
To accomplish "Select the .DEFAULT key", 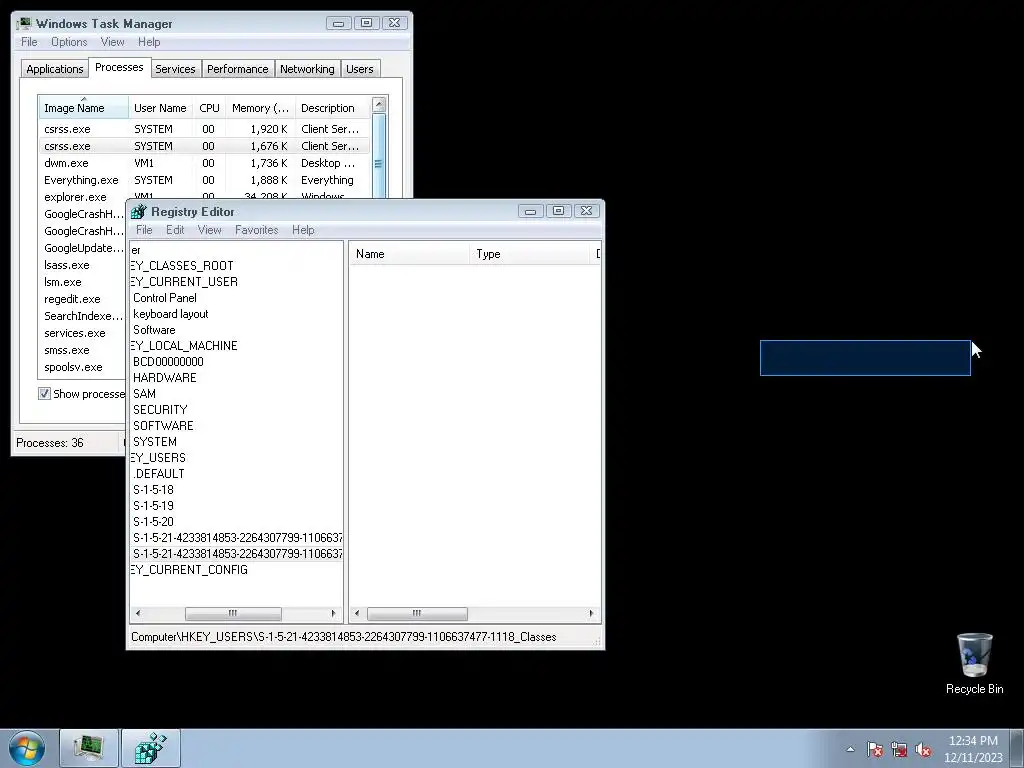I will (159, 474).
